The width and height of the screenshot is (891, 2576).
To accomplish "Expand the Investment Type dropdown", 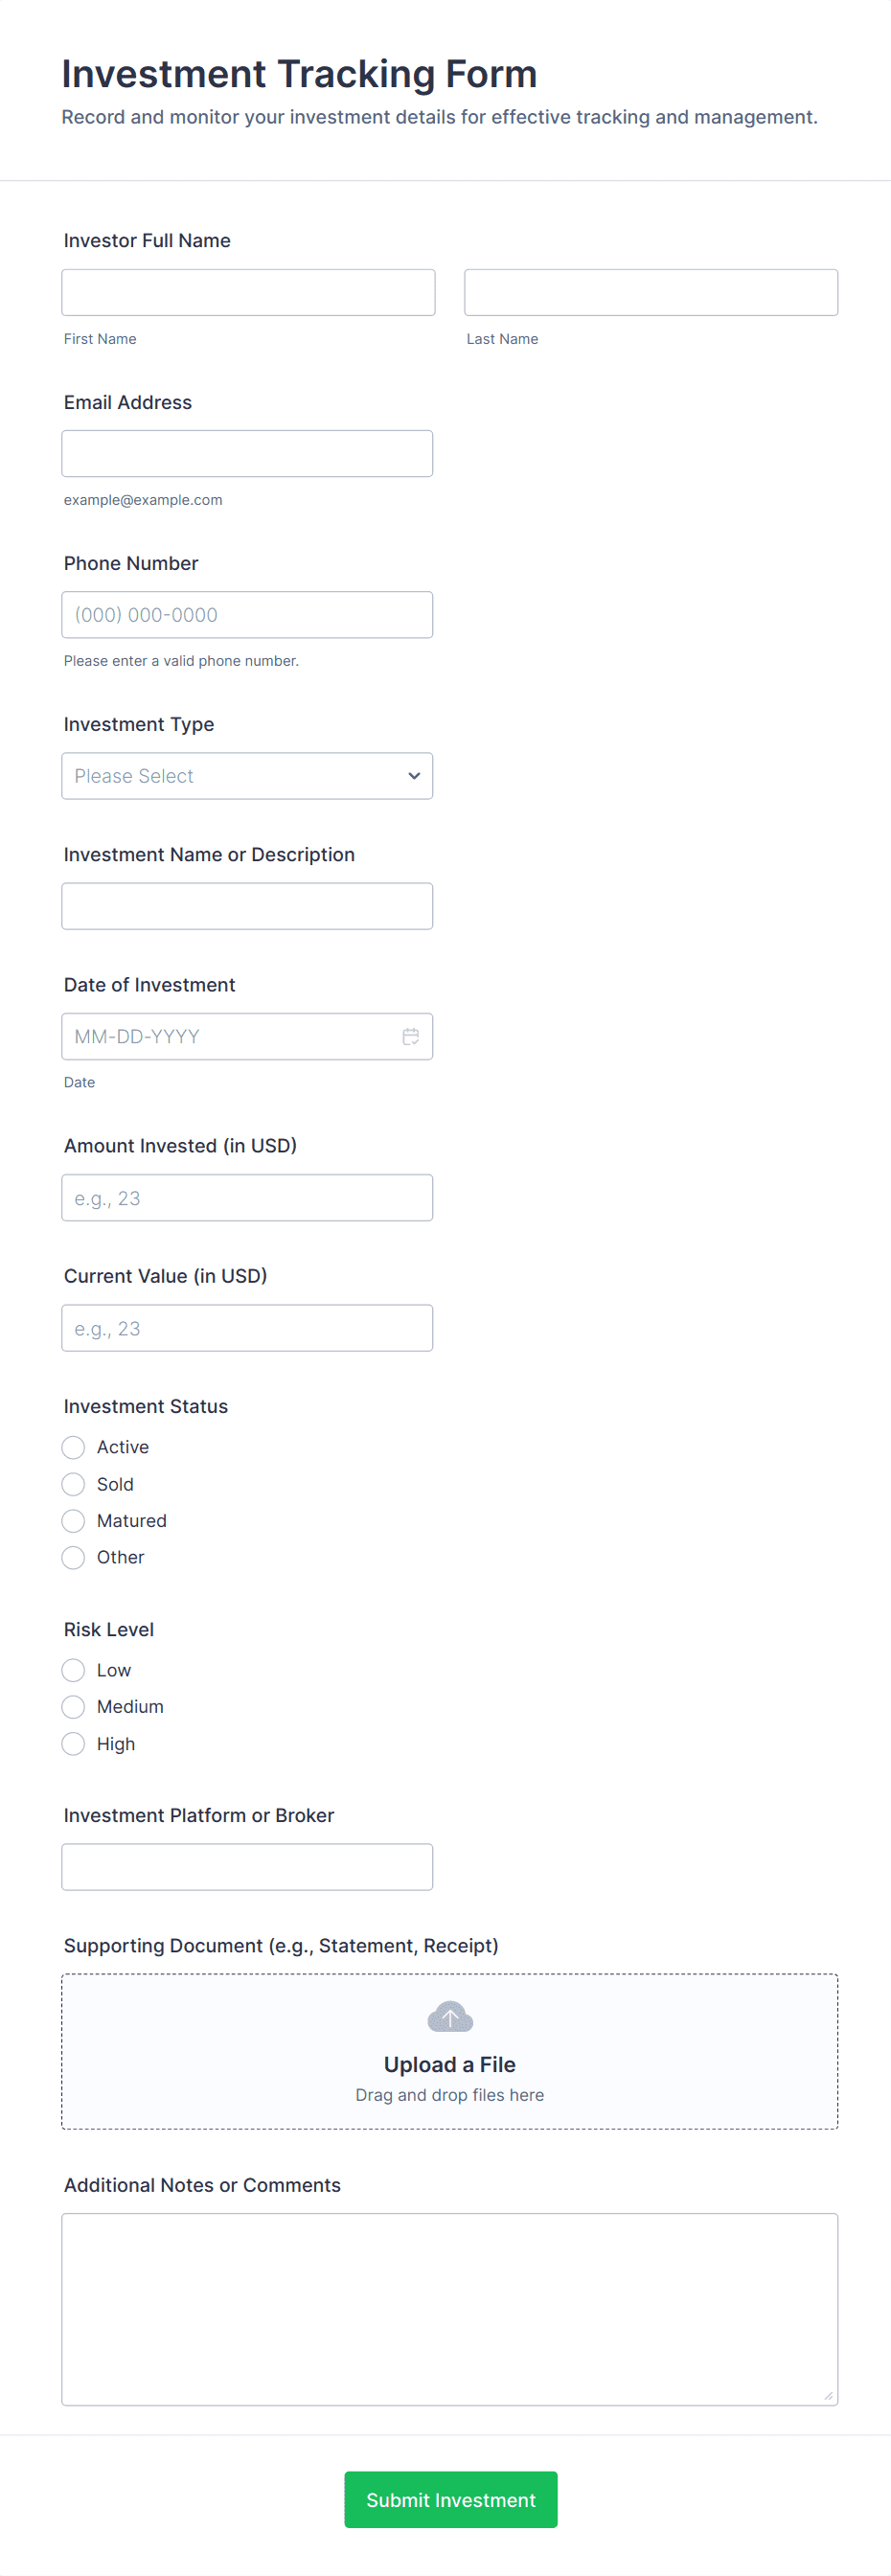I will (247, 776).
